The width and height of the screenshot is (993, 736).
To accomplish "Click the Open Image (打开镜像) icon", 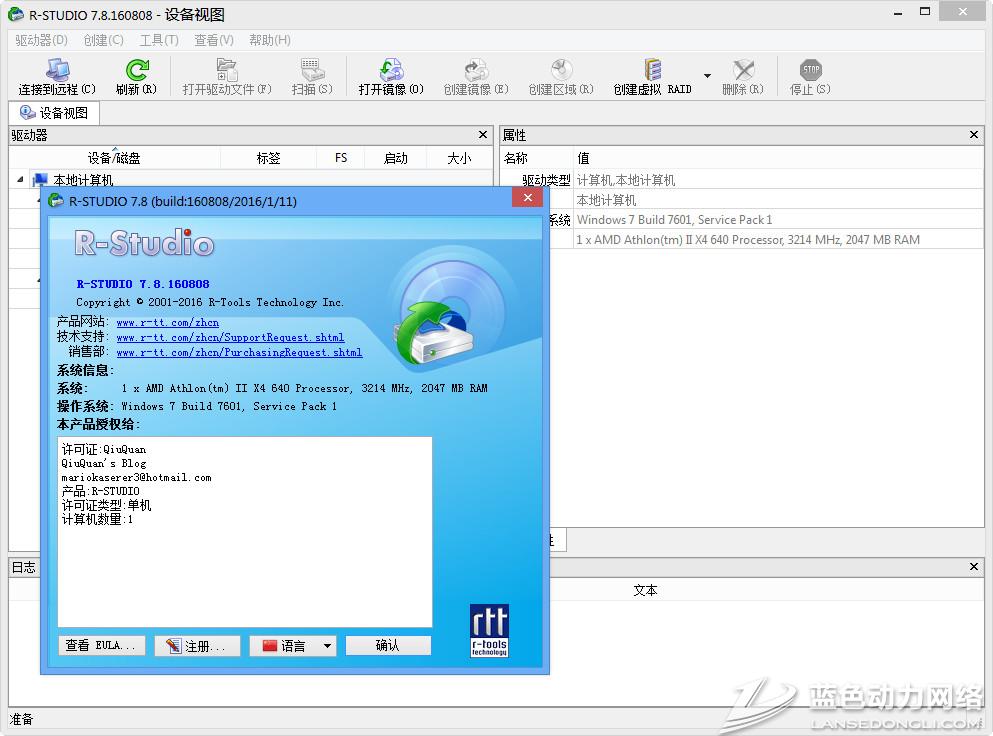I will coord(391,71).
